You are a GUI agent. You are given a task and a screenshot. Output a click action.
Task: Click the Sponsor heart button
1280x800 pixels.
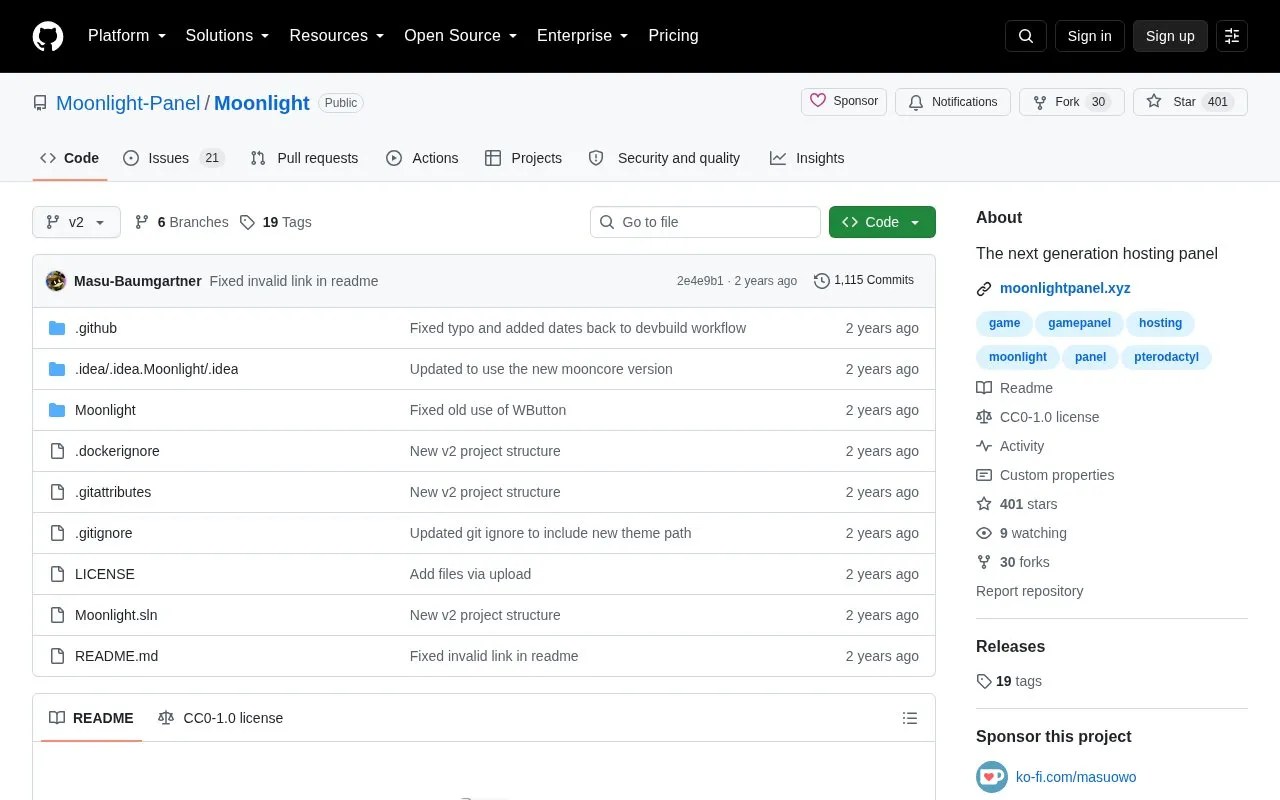844,102
